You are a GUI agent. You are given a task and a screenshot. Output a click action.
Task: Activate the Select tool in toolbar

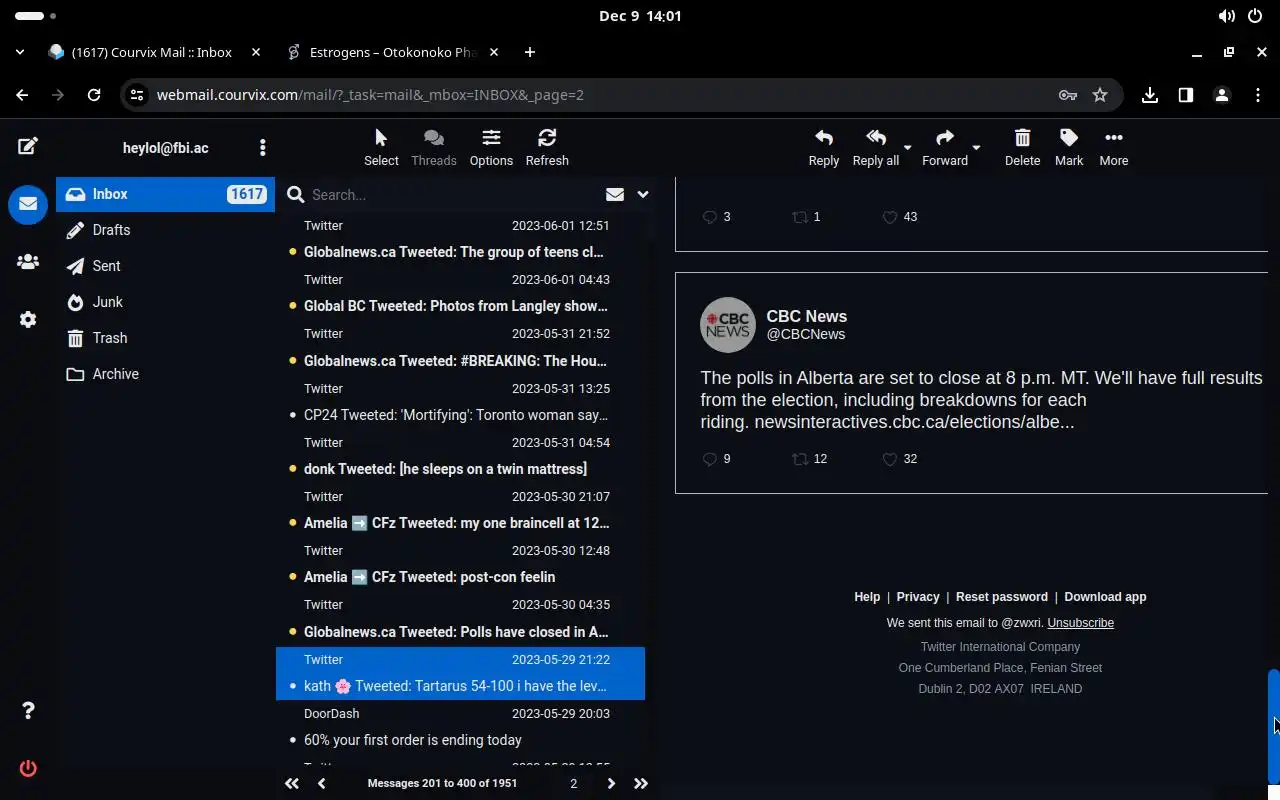(x=381, y=147)
